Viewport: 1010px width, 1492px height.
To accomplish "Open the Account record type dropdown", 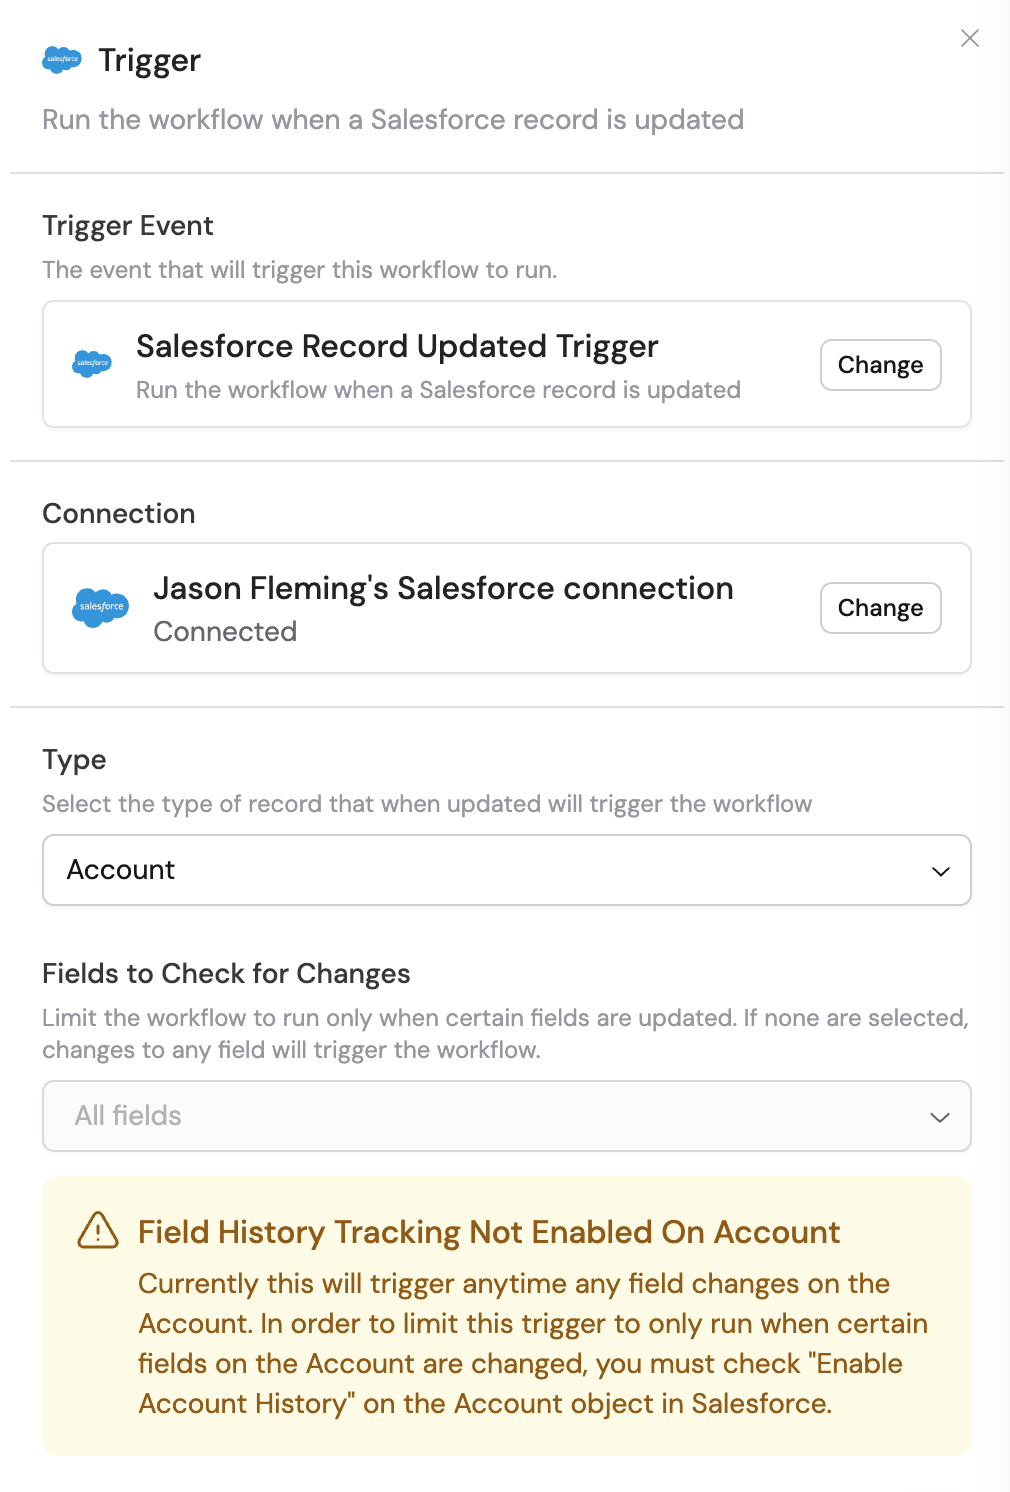I will click(x=507, y=870).
